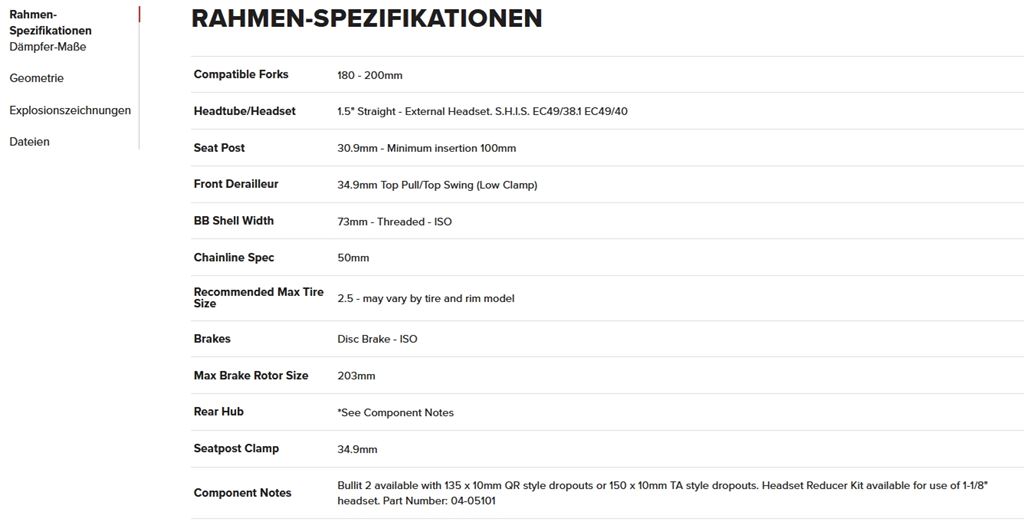The image size is (1024, 522).
Task: Select the Compatible Forks row label
Action: pyautogui.click(x=241, y=75)
